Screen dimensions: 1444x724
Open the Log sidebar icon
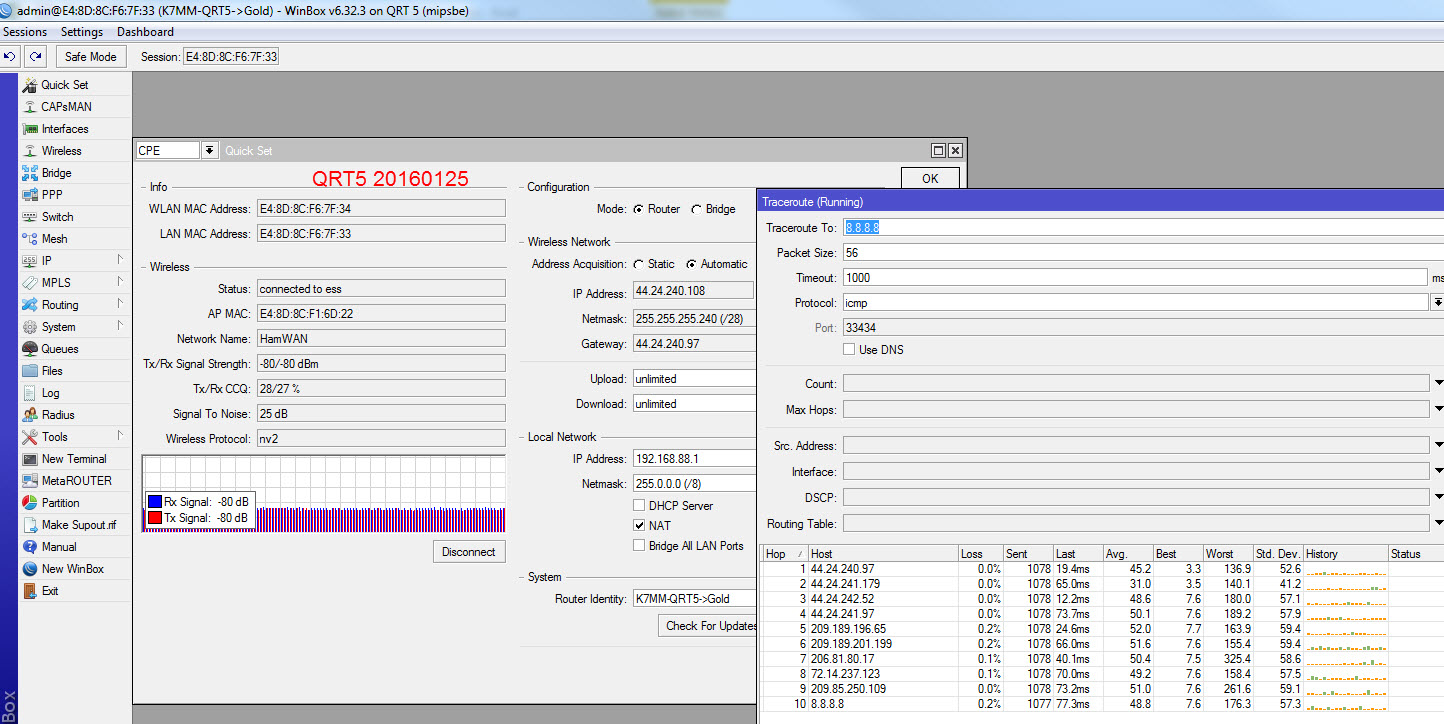point(30,393)
